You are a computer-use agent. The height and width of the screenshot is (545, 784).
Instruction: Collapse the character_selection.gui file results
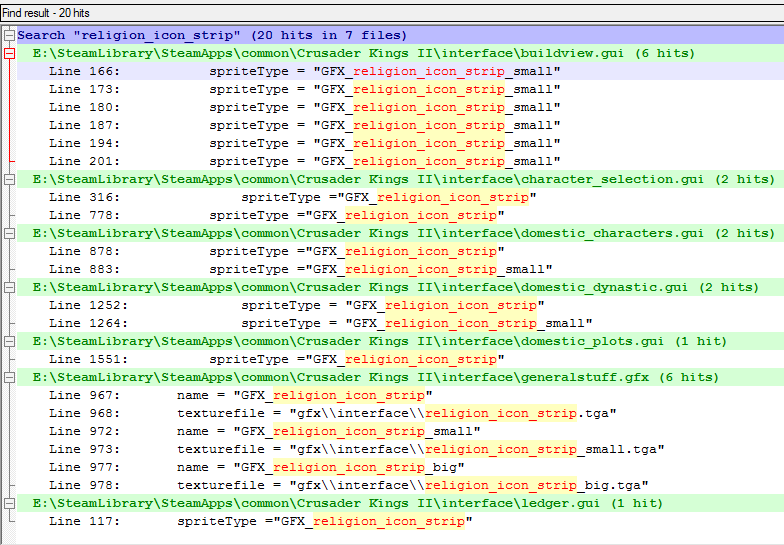pos(9,180)
